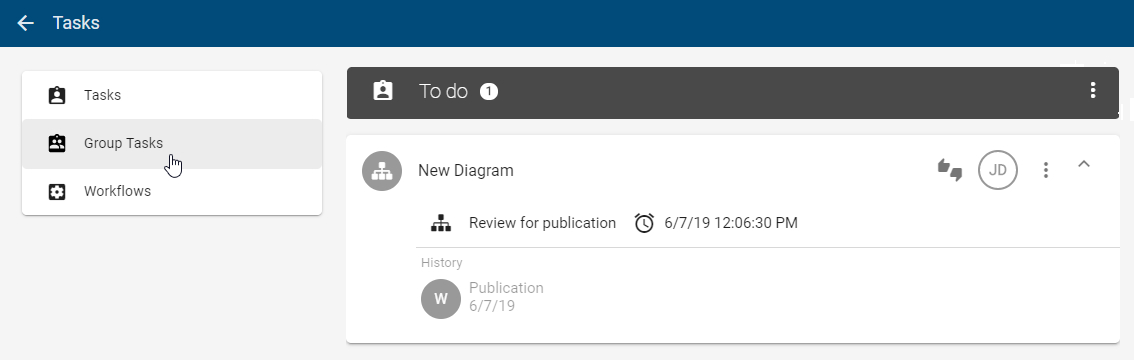Click the due time 6/7/19 12:06:30 PM
Screen dimensions: 1134x360
[731, 223]
